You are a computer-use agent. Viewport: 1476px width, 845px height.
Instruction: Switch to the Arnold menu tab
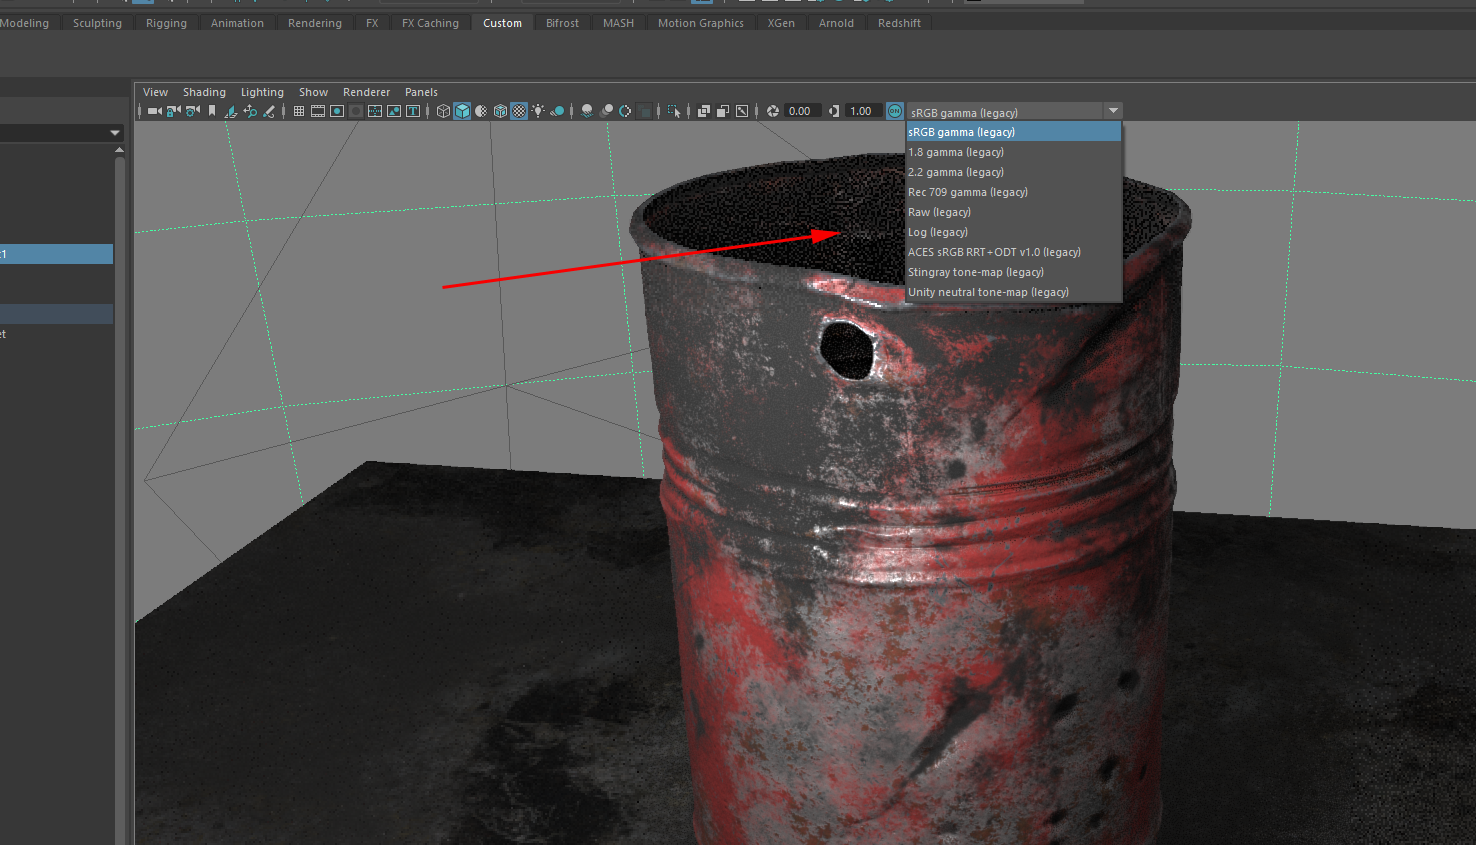(836, 22)
